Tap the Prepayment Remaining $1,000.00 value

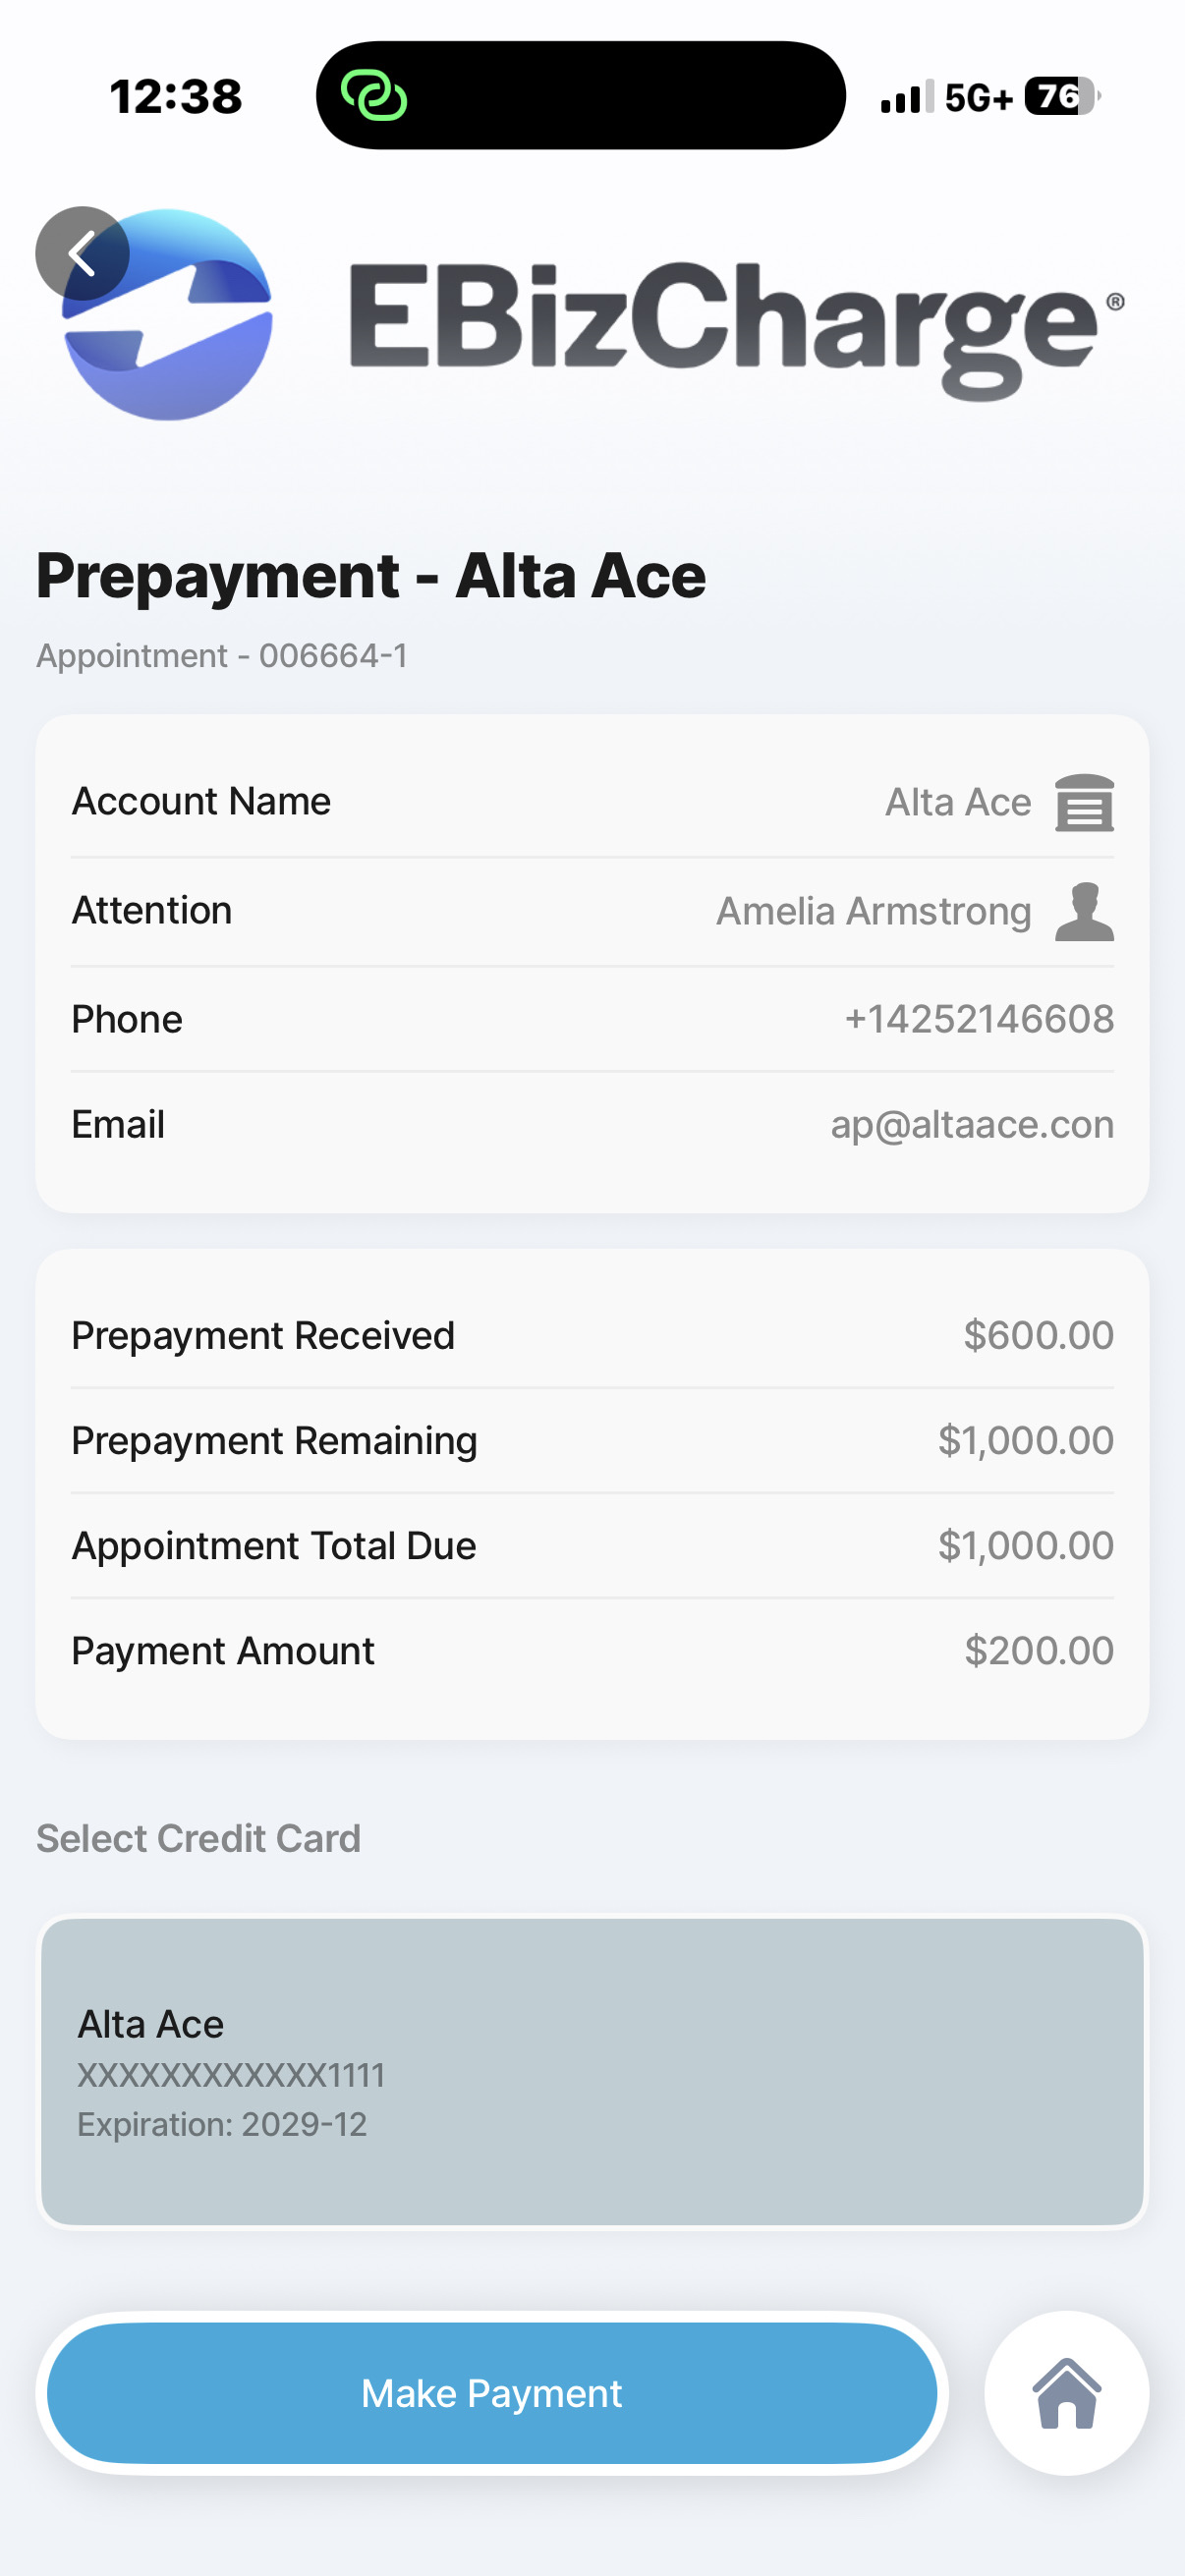(1025, 1440)
